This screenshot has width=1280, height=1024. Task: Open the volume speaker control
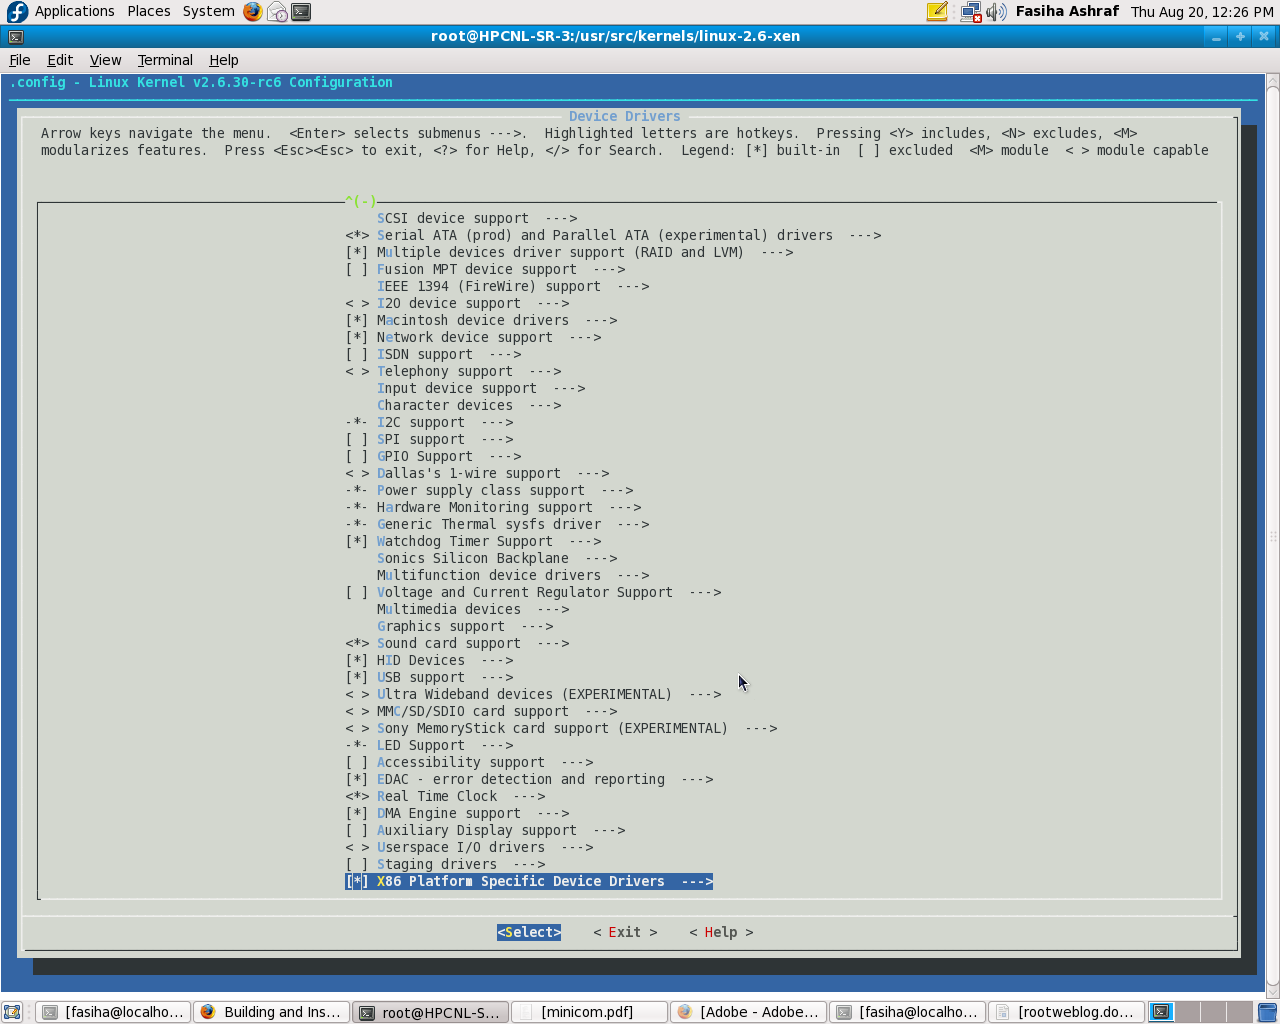(996, 12)
